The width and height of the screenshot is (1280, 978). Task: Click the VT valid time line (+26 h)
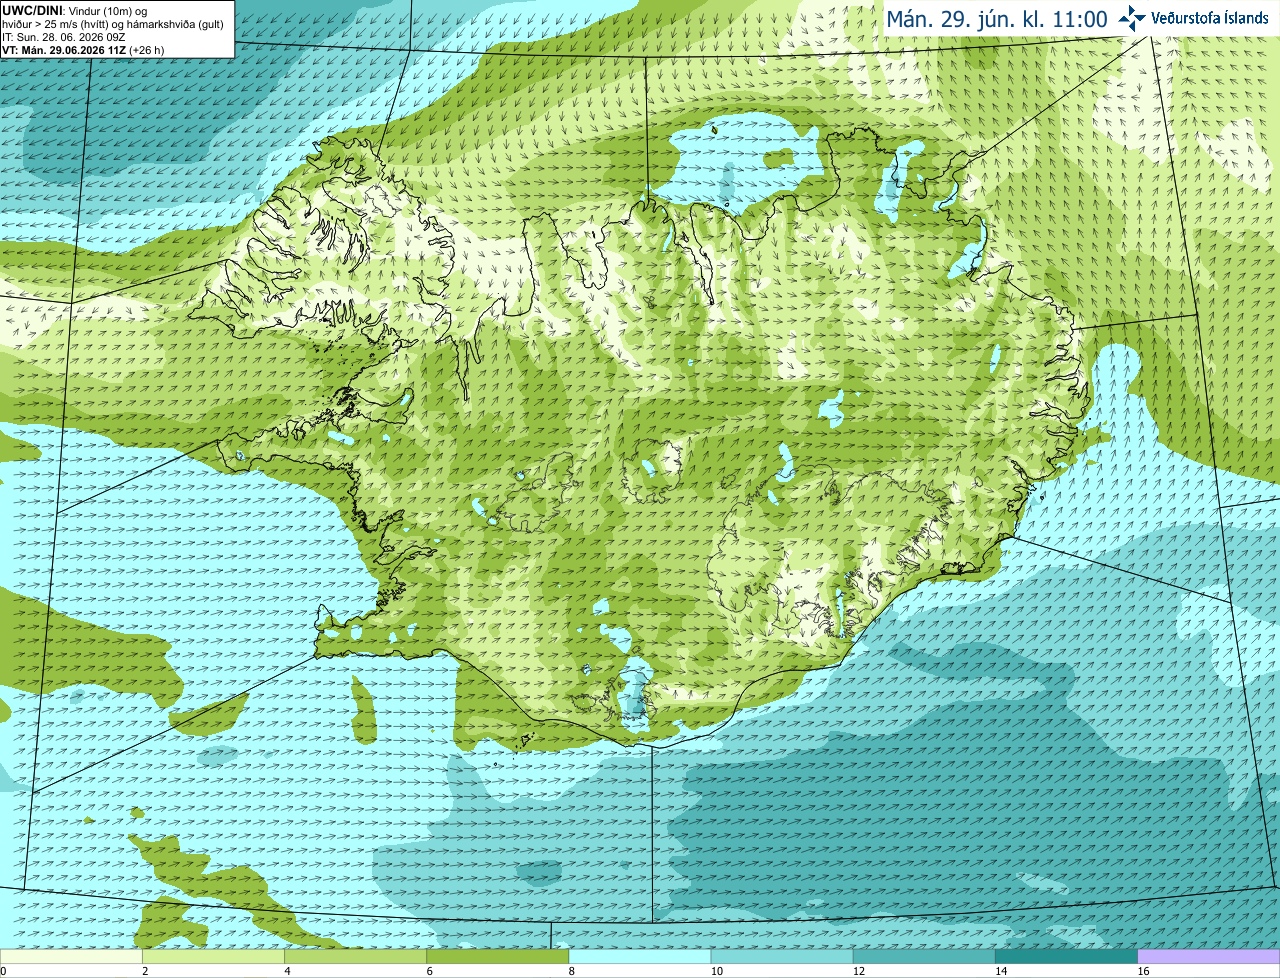83,50
